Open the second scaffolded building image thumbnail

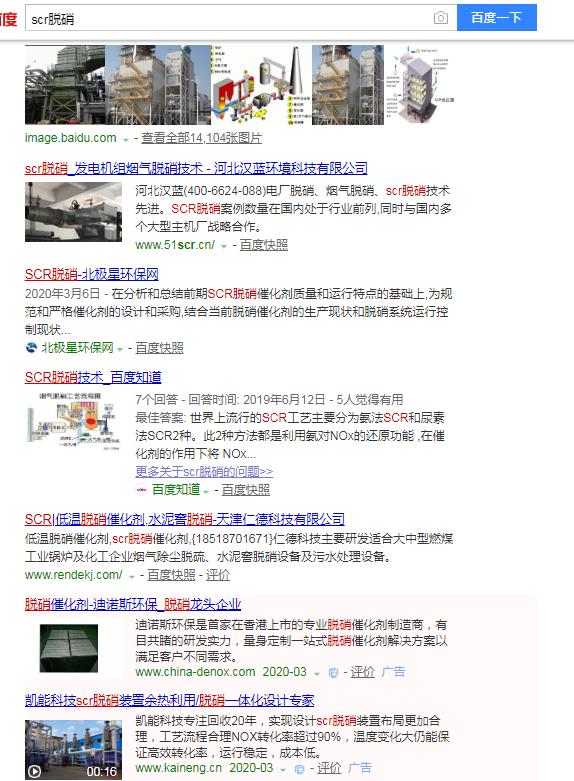point(158,85)
